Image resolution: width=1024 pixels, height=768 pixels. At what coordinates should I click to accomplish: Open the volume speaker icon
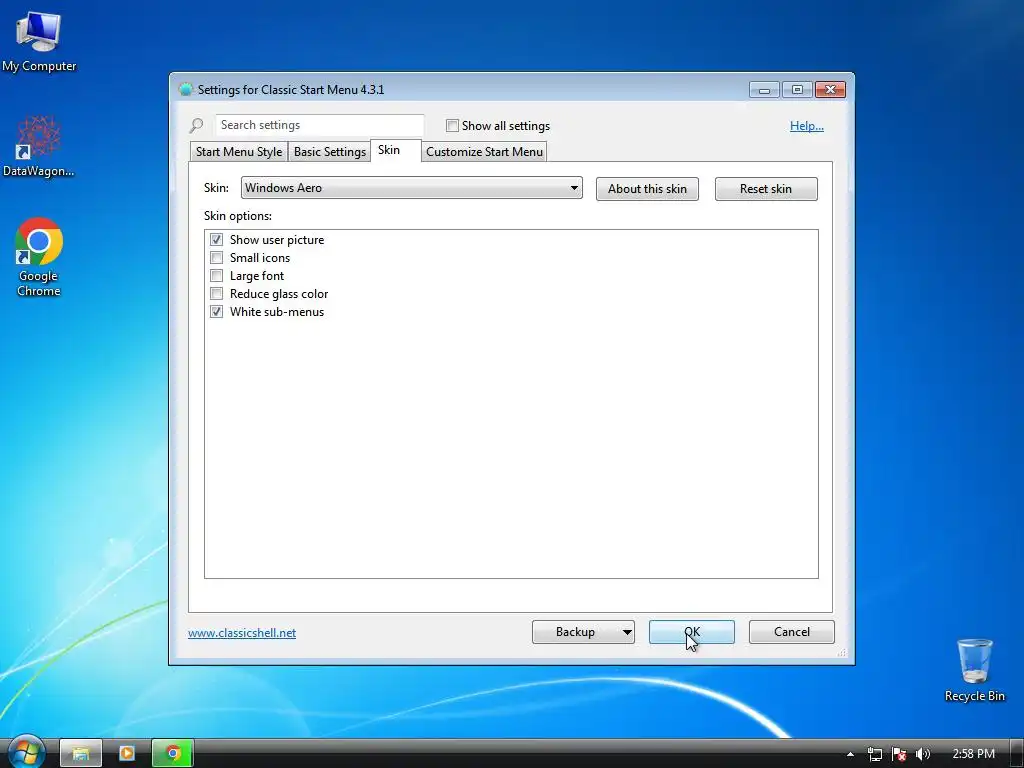coord(923,754)
